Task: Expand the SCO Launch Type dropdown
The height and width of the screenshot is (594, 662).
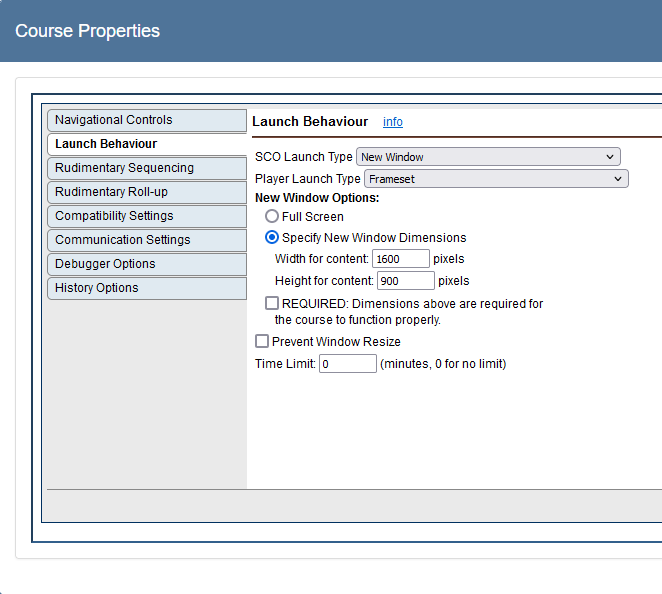Action: 488,157
